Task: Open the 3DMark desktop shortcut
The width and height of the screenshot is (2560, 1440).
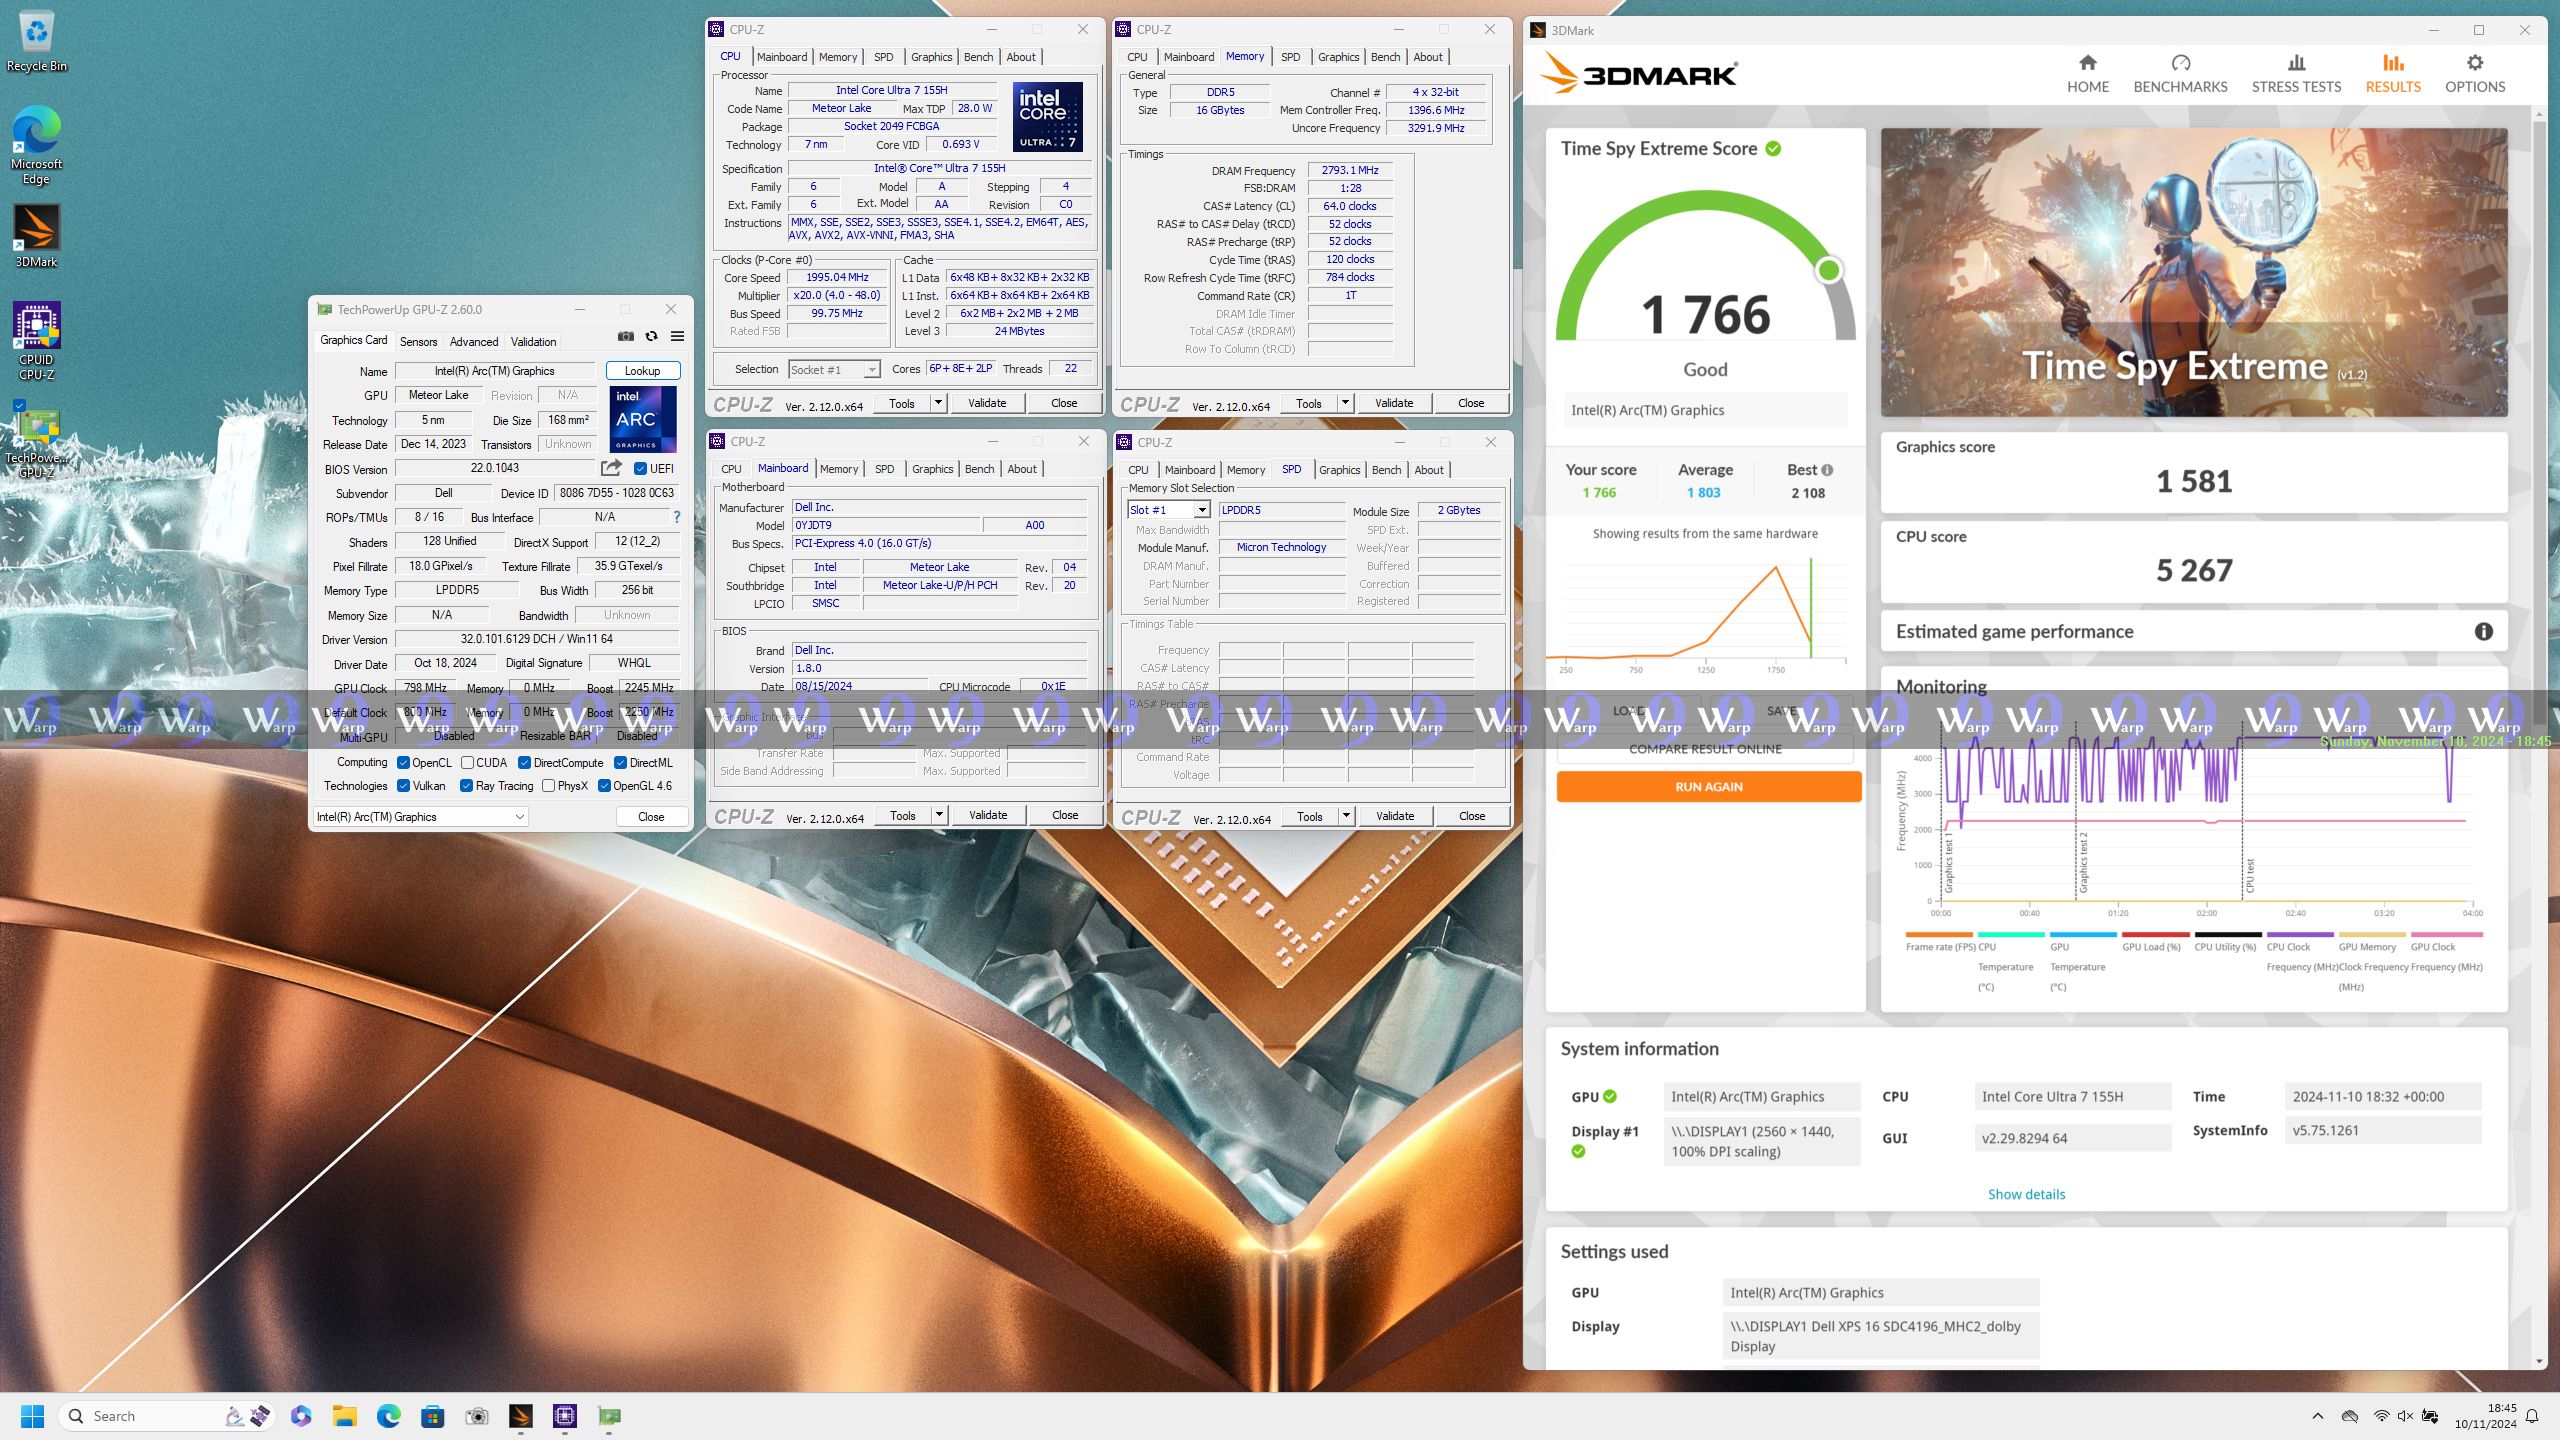Action: 36,236
